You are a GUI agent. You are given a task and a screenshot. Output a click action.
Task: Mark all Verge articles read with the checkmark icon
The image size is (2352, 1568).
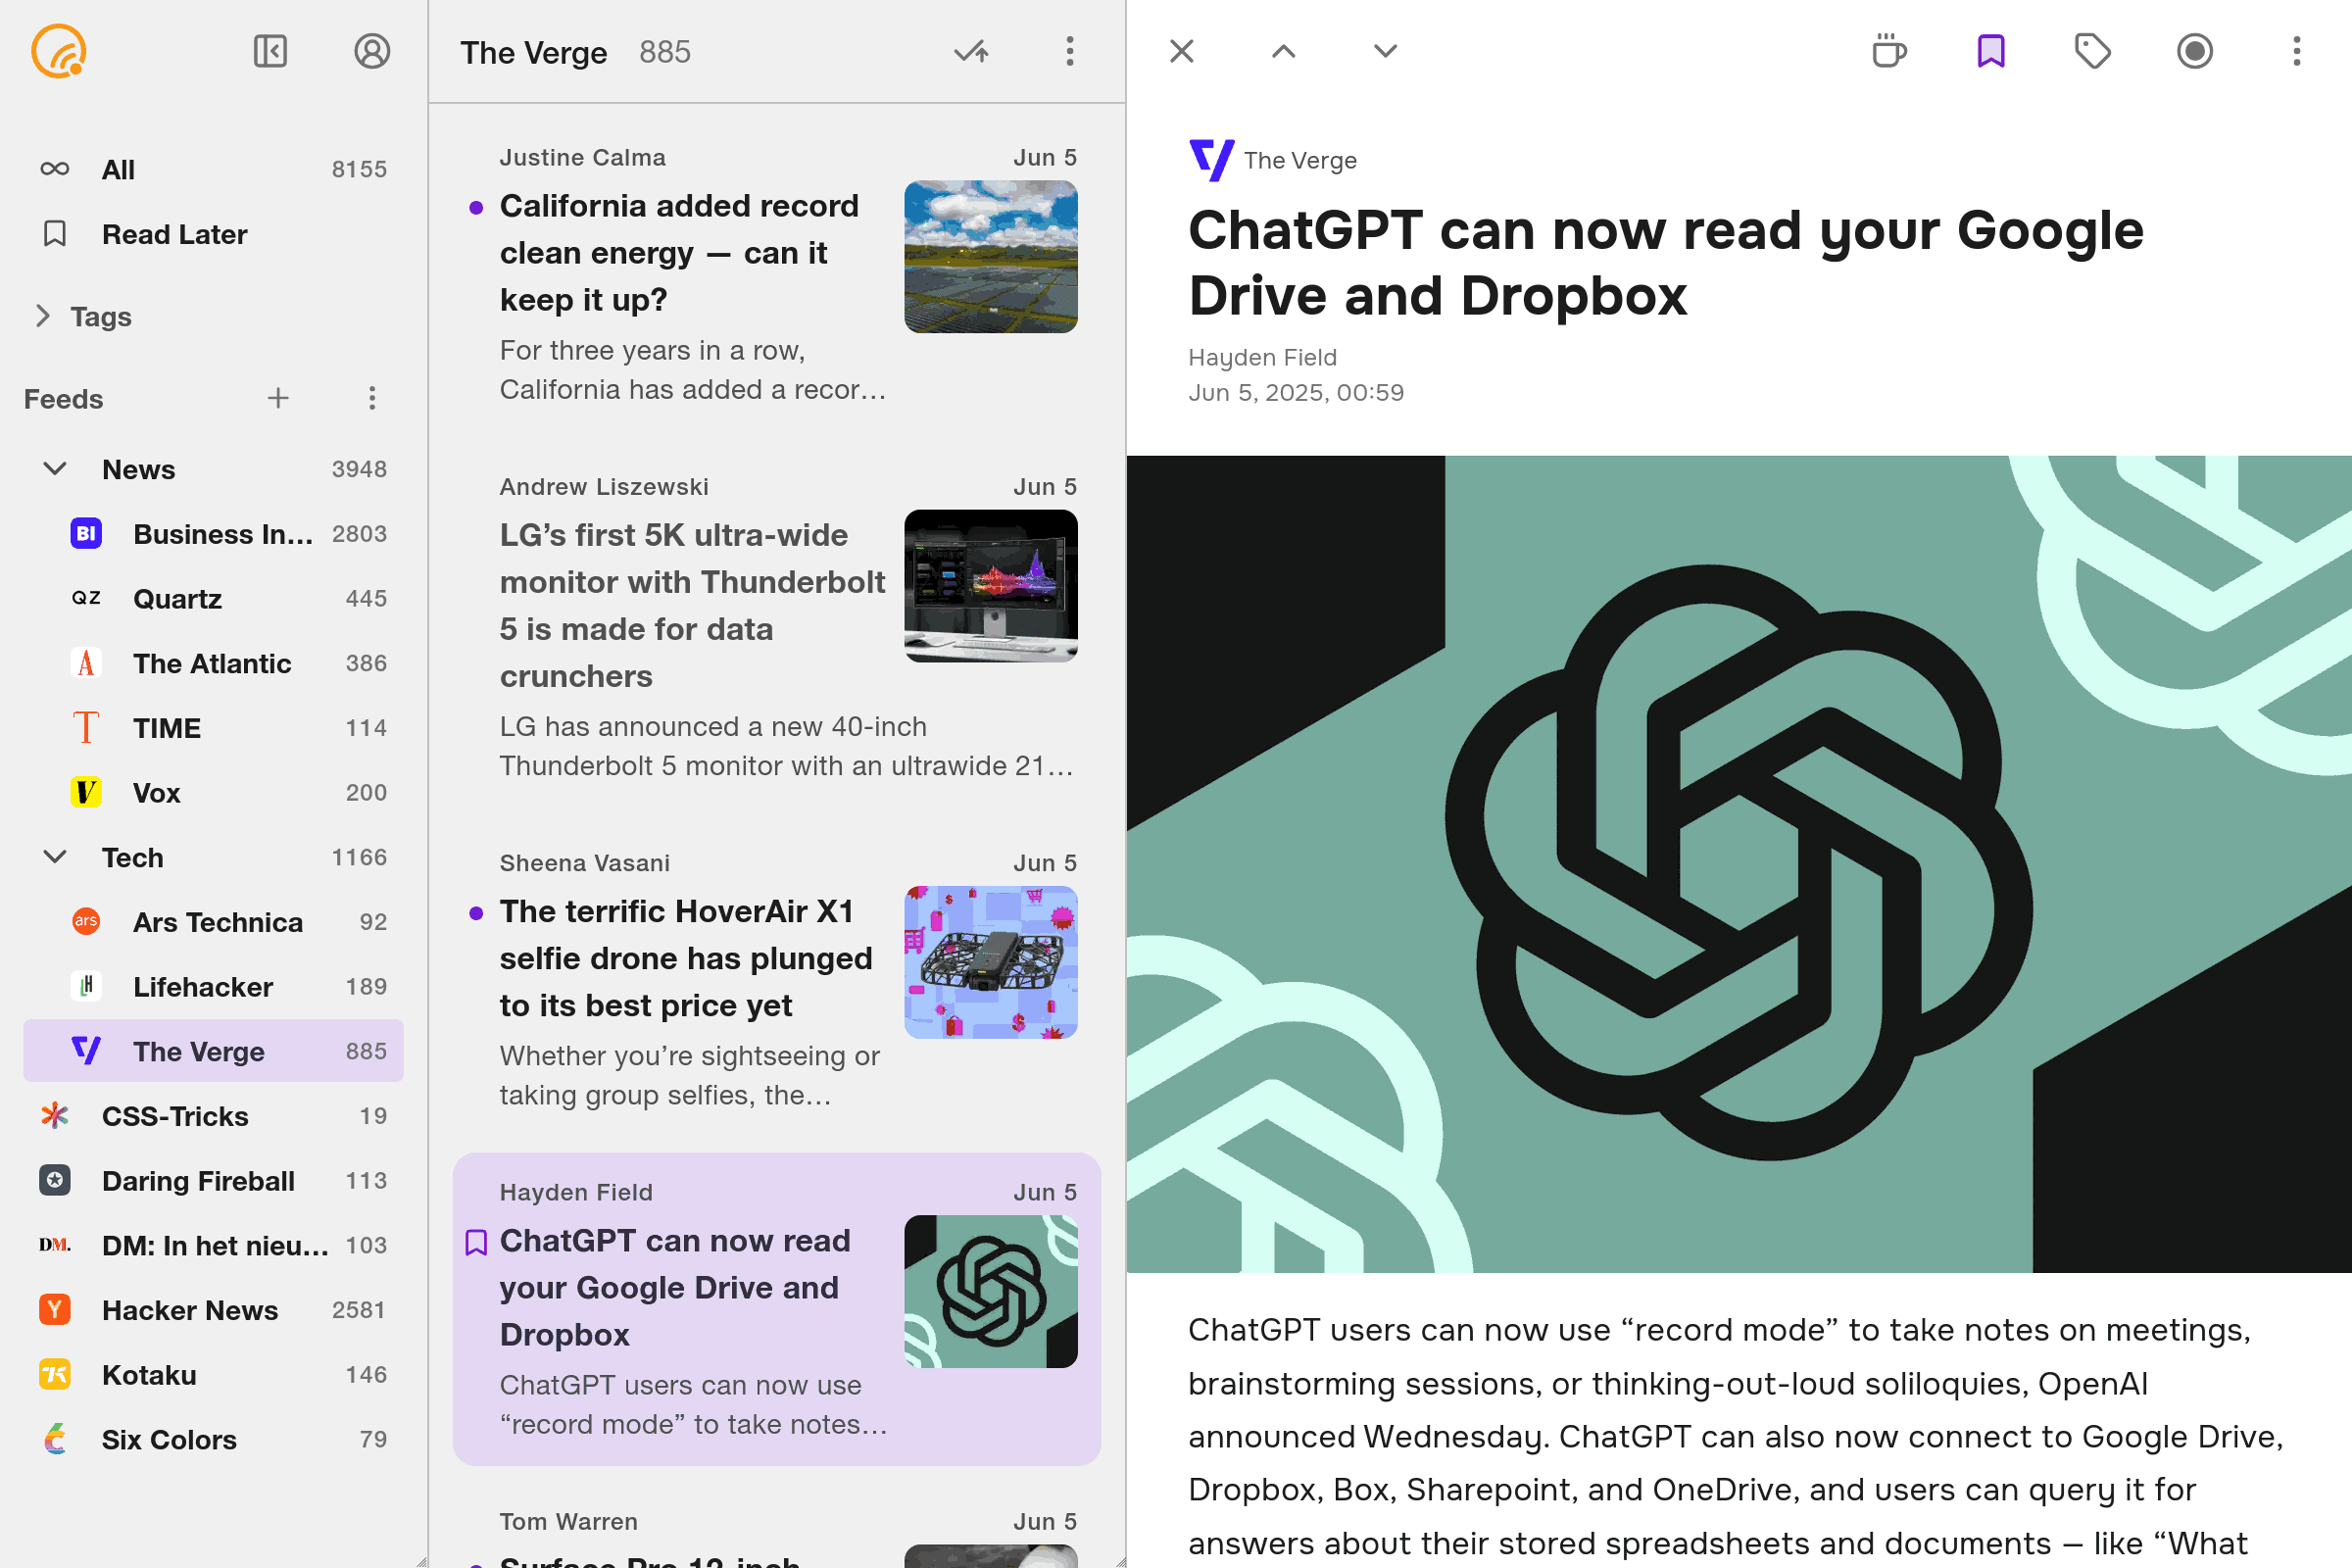click(969, 52)
